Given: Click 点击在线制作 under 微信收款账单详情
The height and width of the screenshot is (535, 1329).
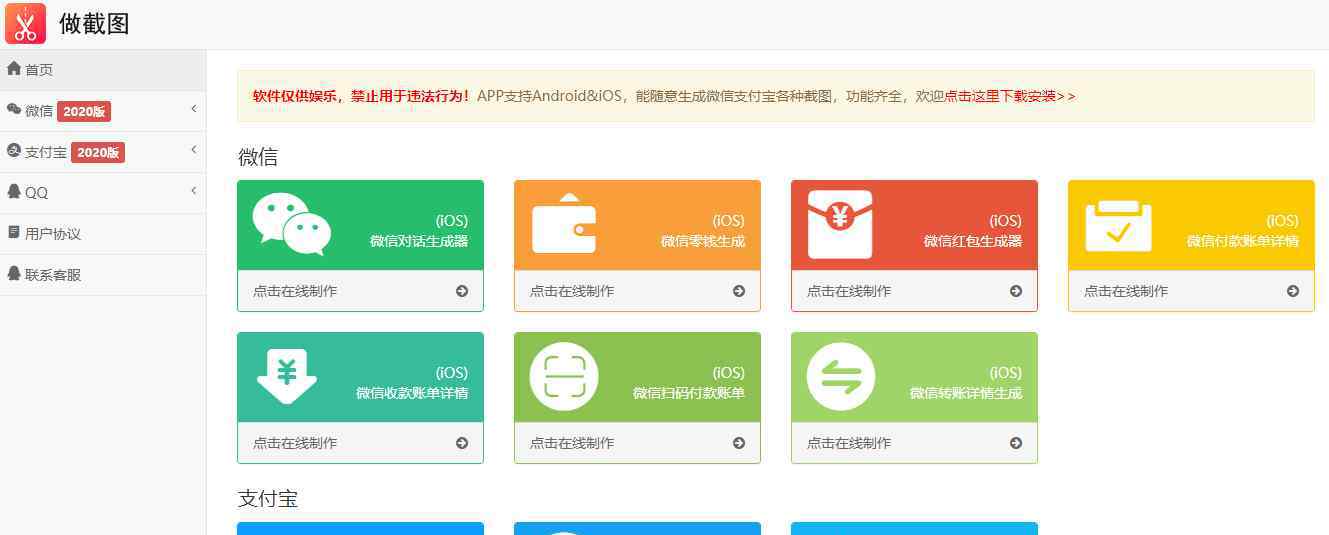Looking at the screenshot, I should tap(295, 443).
